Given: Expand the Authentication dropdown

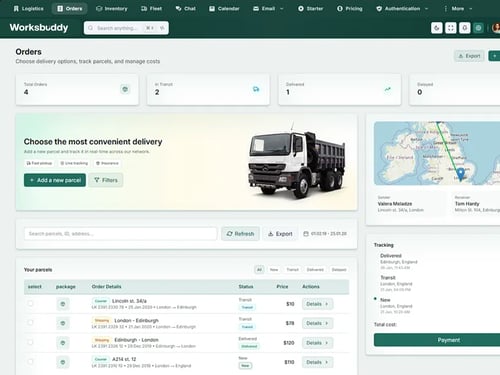Looking at the screenshot, I should pyautogui.click(x=402, y=9).
